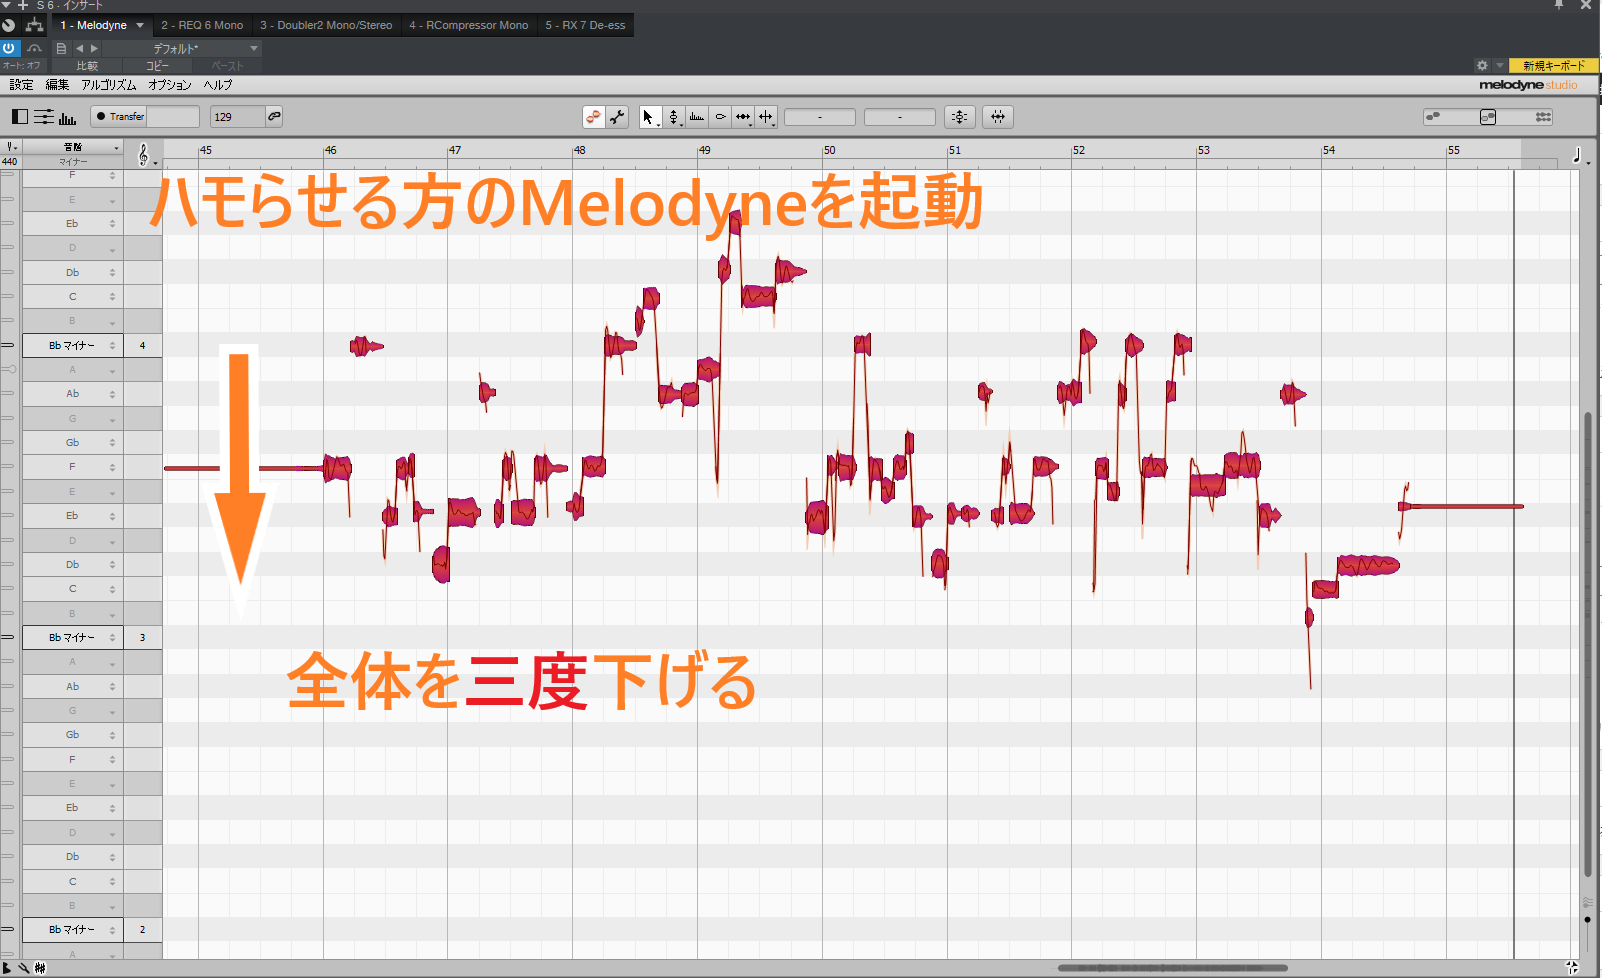Click the orange blobs edit mode icon
The image size is (1602, 978).
[x=594, y=117]
